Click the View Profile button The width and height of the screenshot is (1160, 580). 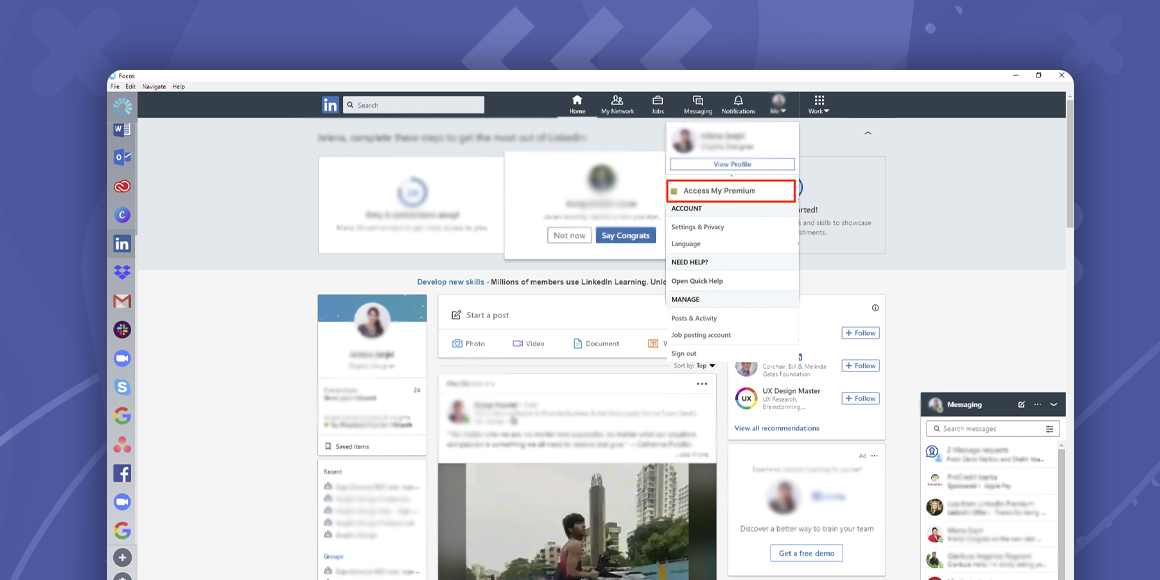pos(732,164)
